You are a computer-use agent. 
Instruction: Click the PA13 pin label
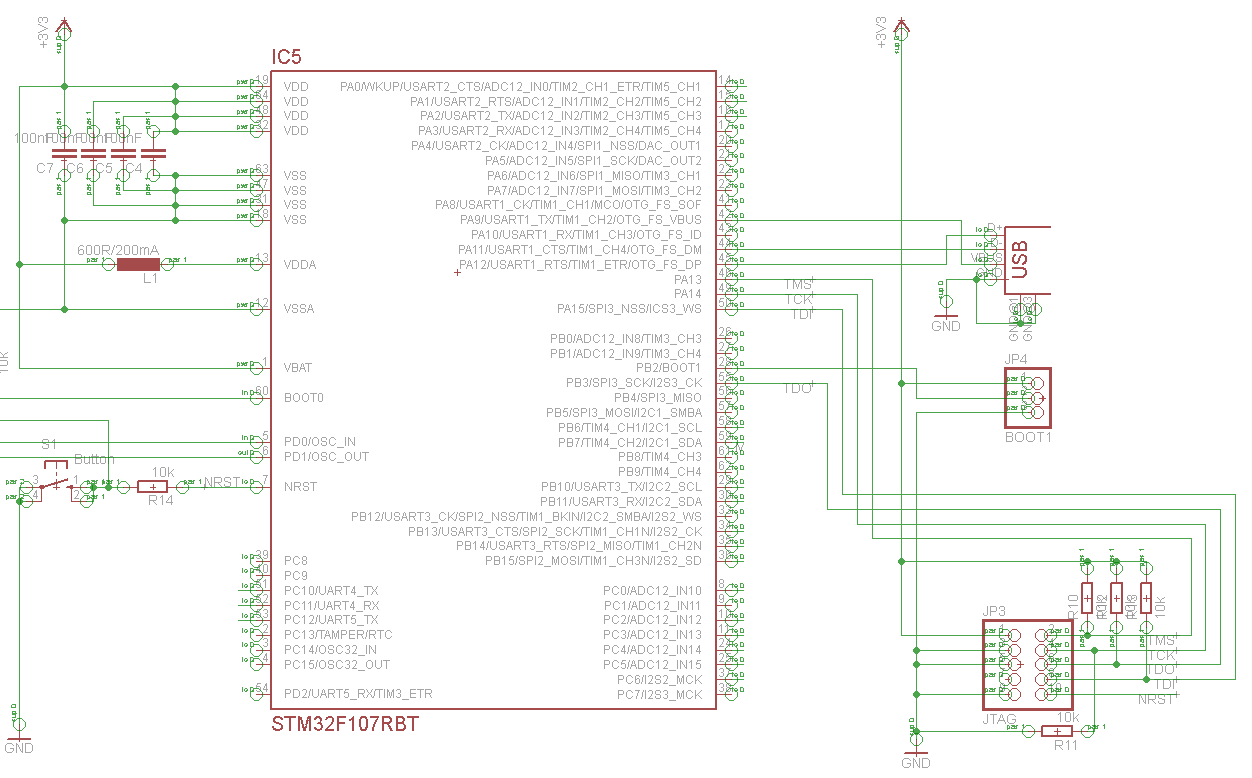coord(688,280)
